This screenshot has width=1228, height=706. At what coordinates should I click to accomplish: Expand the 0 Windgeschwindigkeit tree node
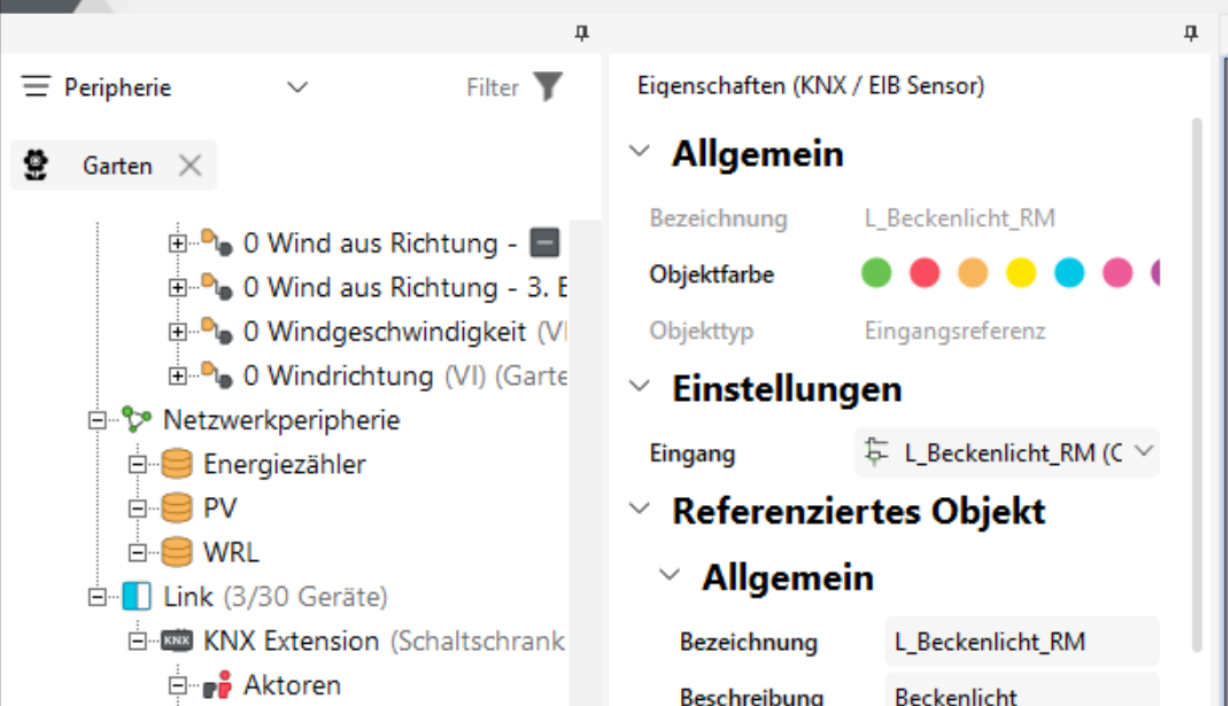pyautogui.click(x=177, y=331)
